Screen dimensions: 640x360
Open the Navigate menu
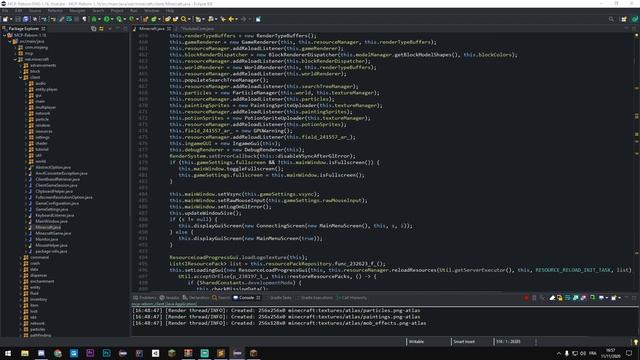[x=77, y=11]
